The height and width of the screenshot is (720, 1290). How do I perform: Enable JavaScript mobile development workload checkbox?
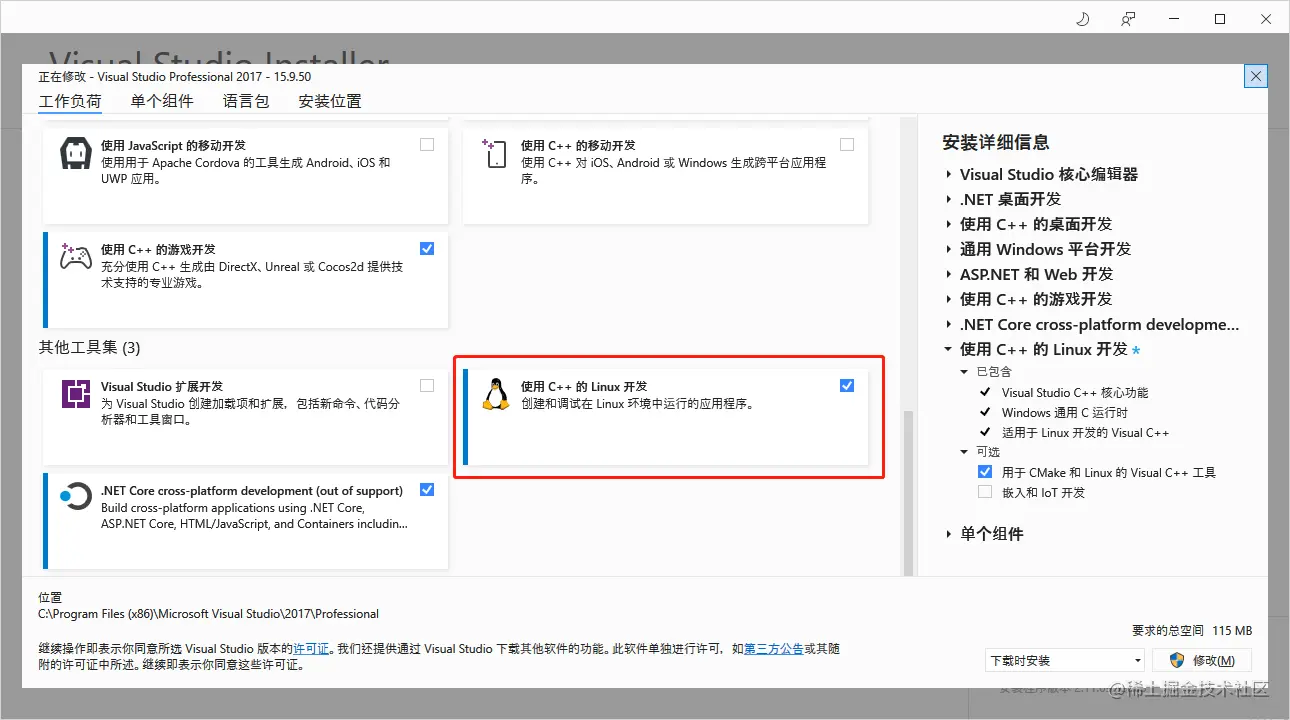[427, 145]
